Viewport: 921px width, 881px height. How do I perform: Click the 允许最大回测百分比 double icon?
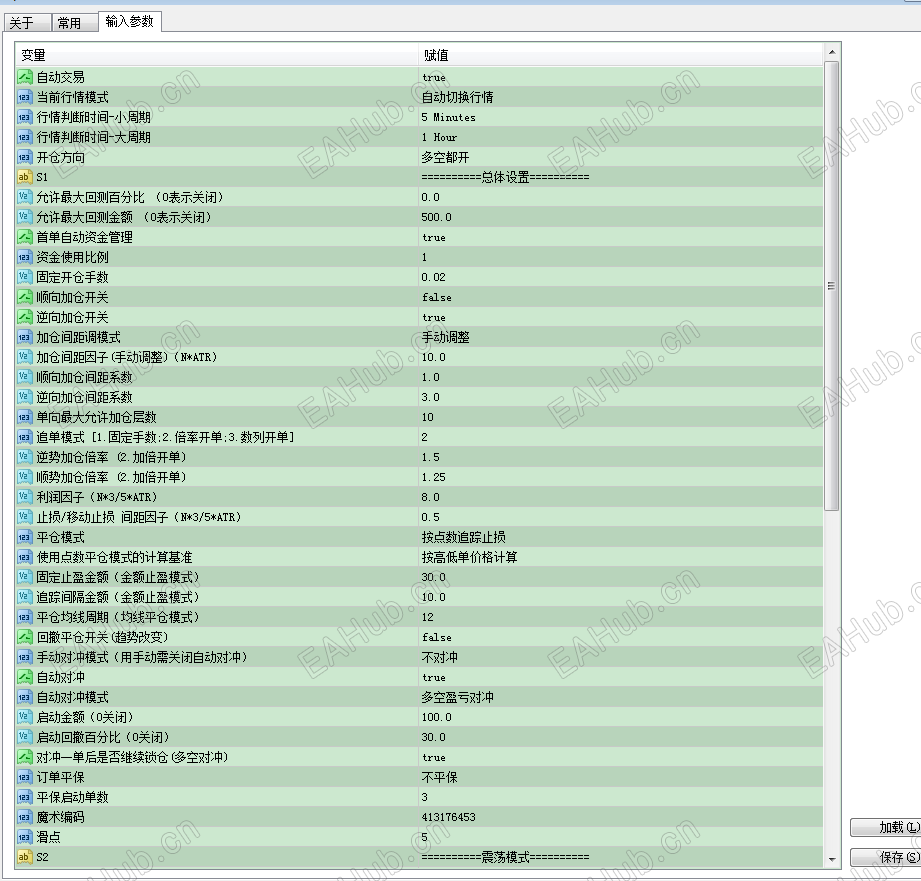coord(24,197)
